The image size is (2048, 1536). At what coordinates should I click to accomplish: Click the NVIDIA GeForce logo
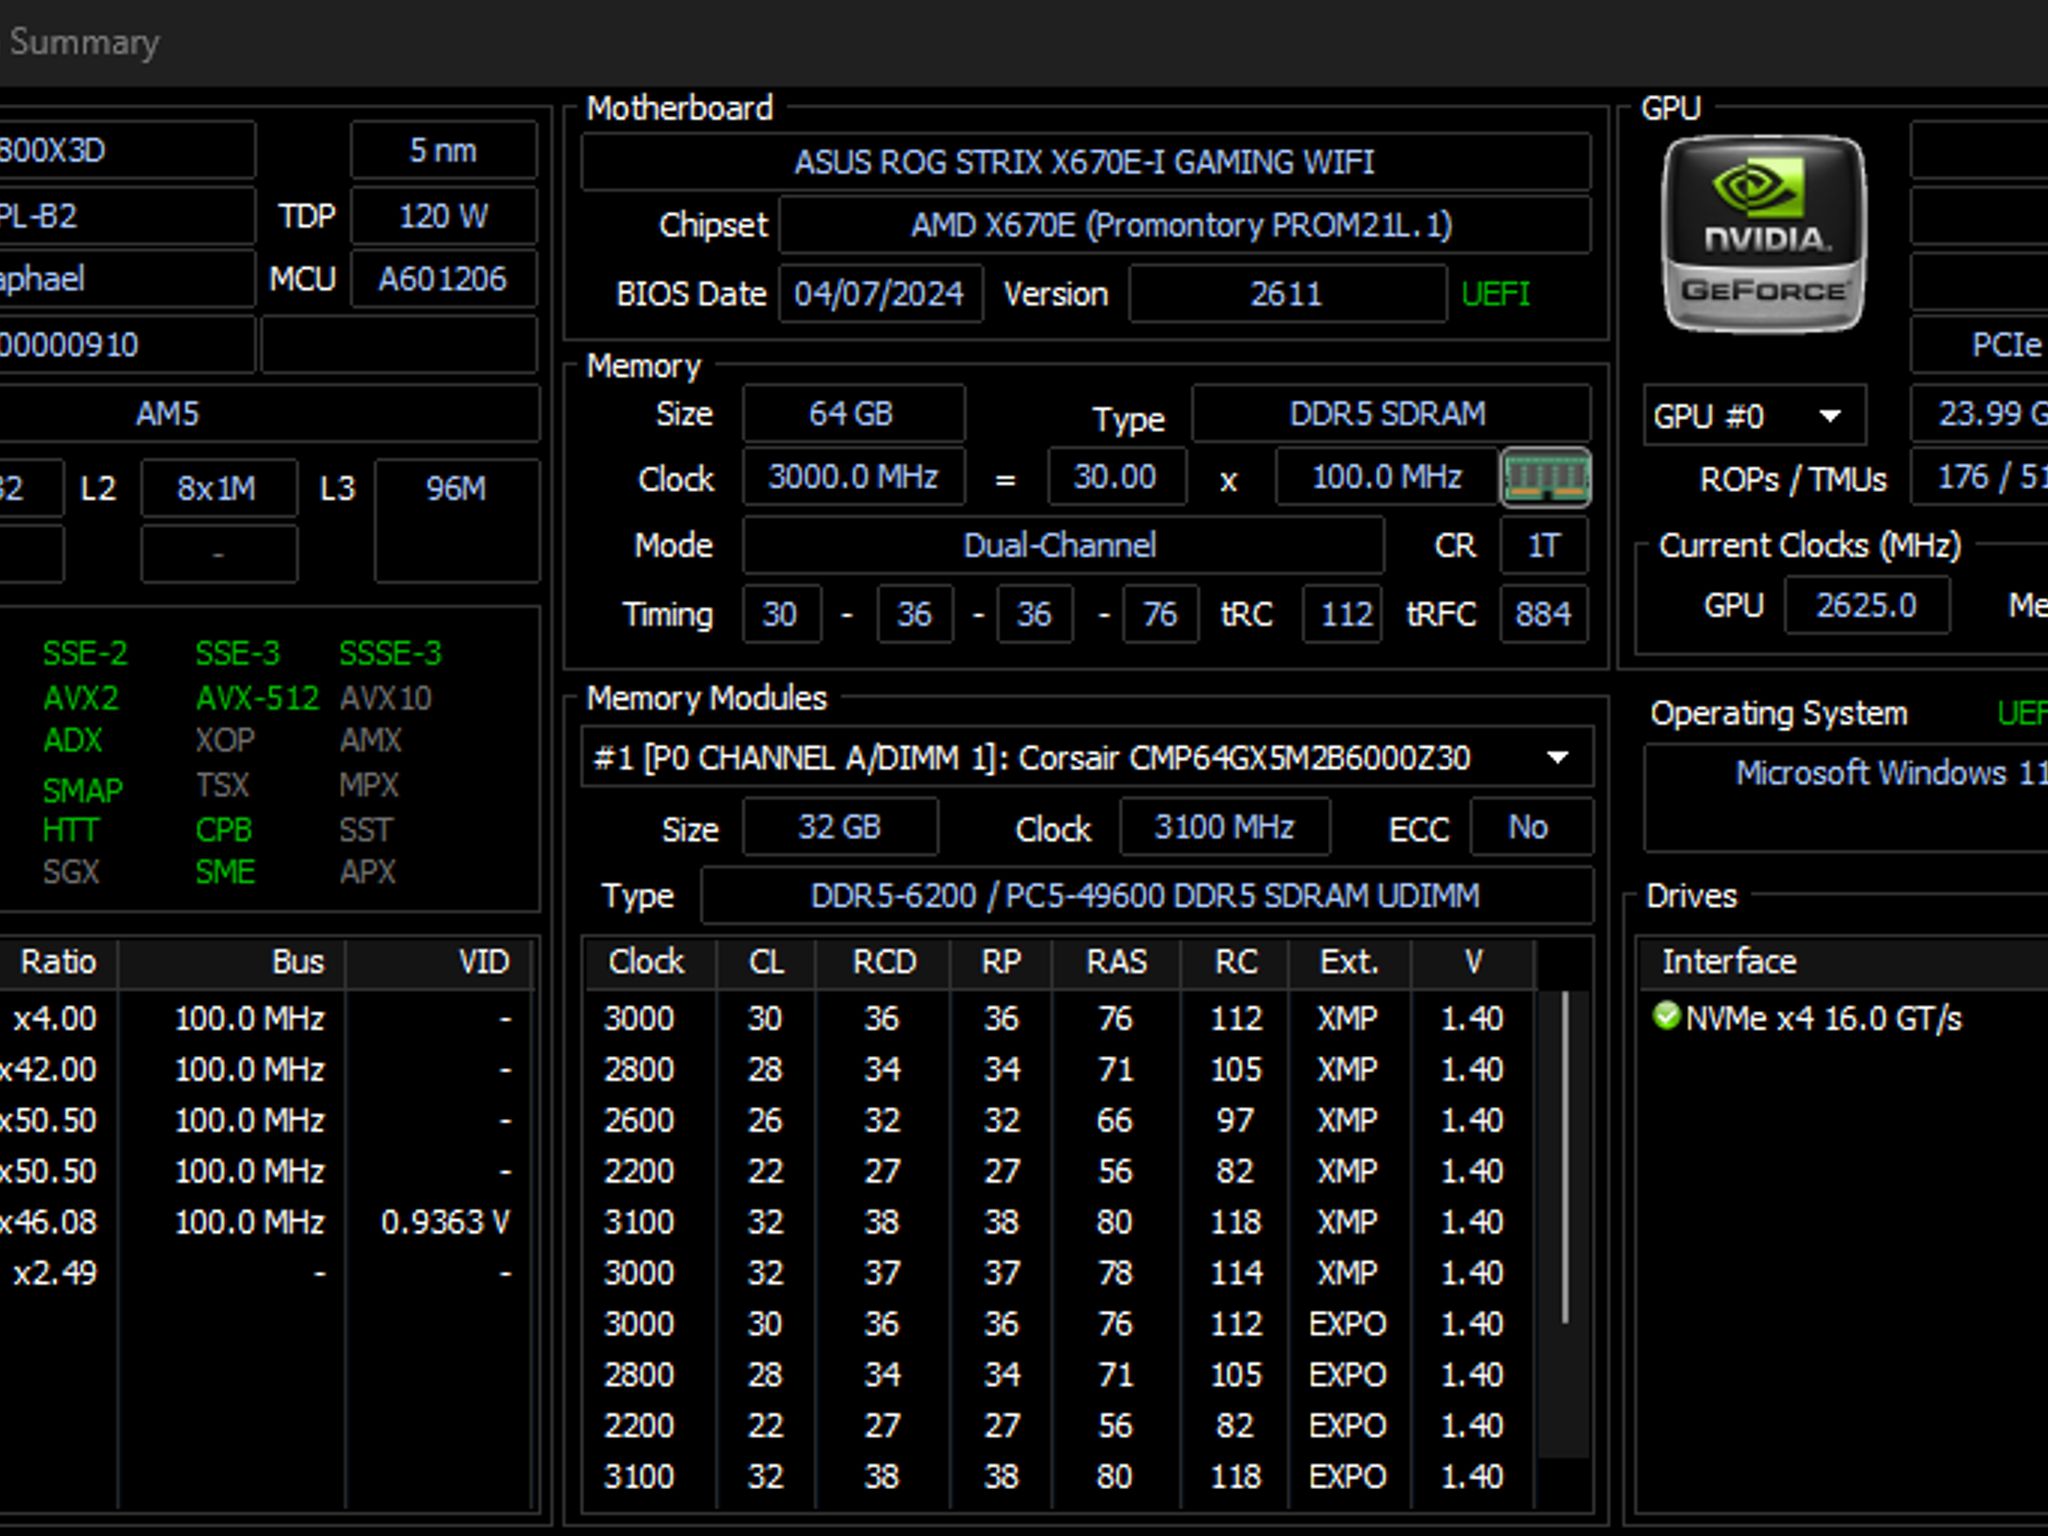[1763, 233]
